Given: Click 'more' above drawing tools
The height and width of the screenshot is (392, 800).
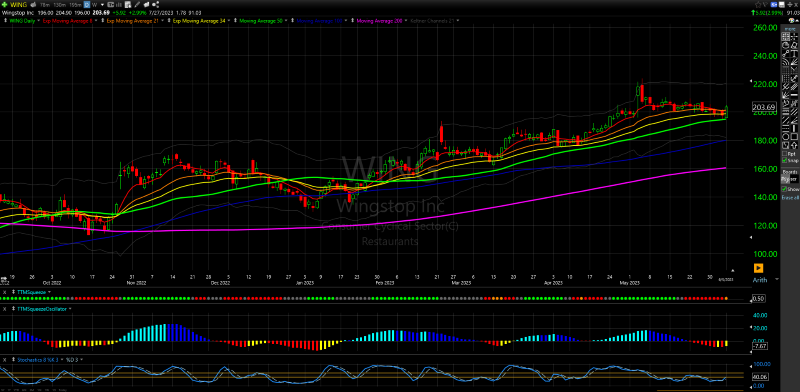Looking at the screenshot, I should click(790, 29).
